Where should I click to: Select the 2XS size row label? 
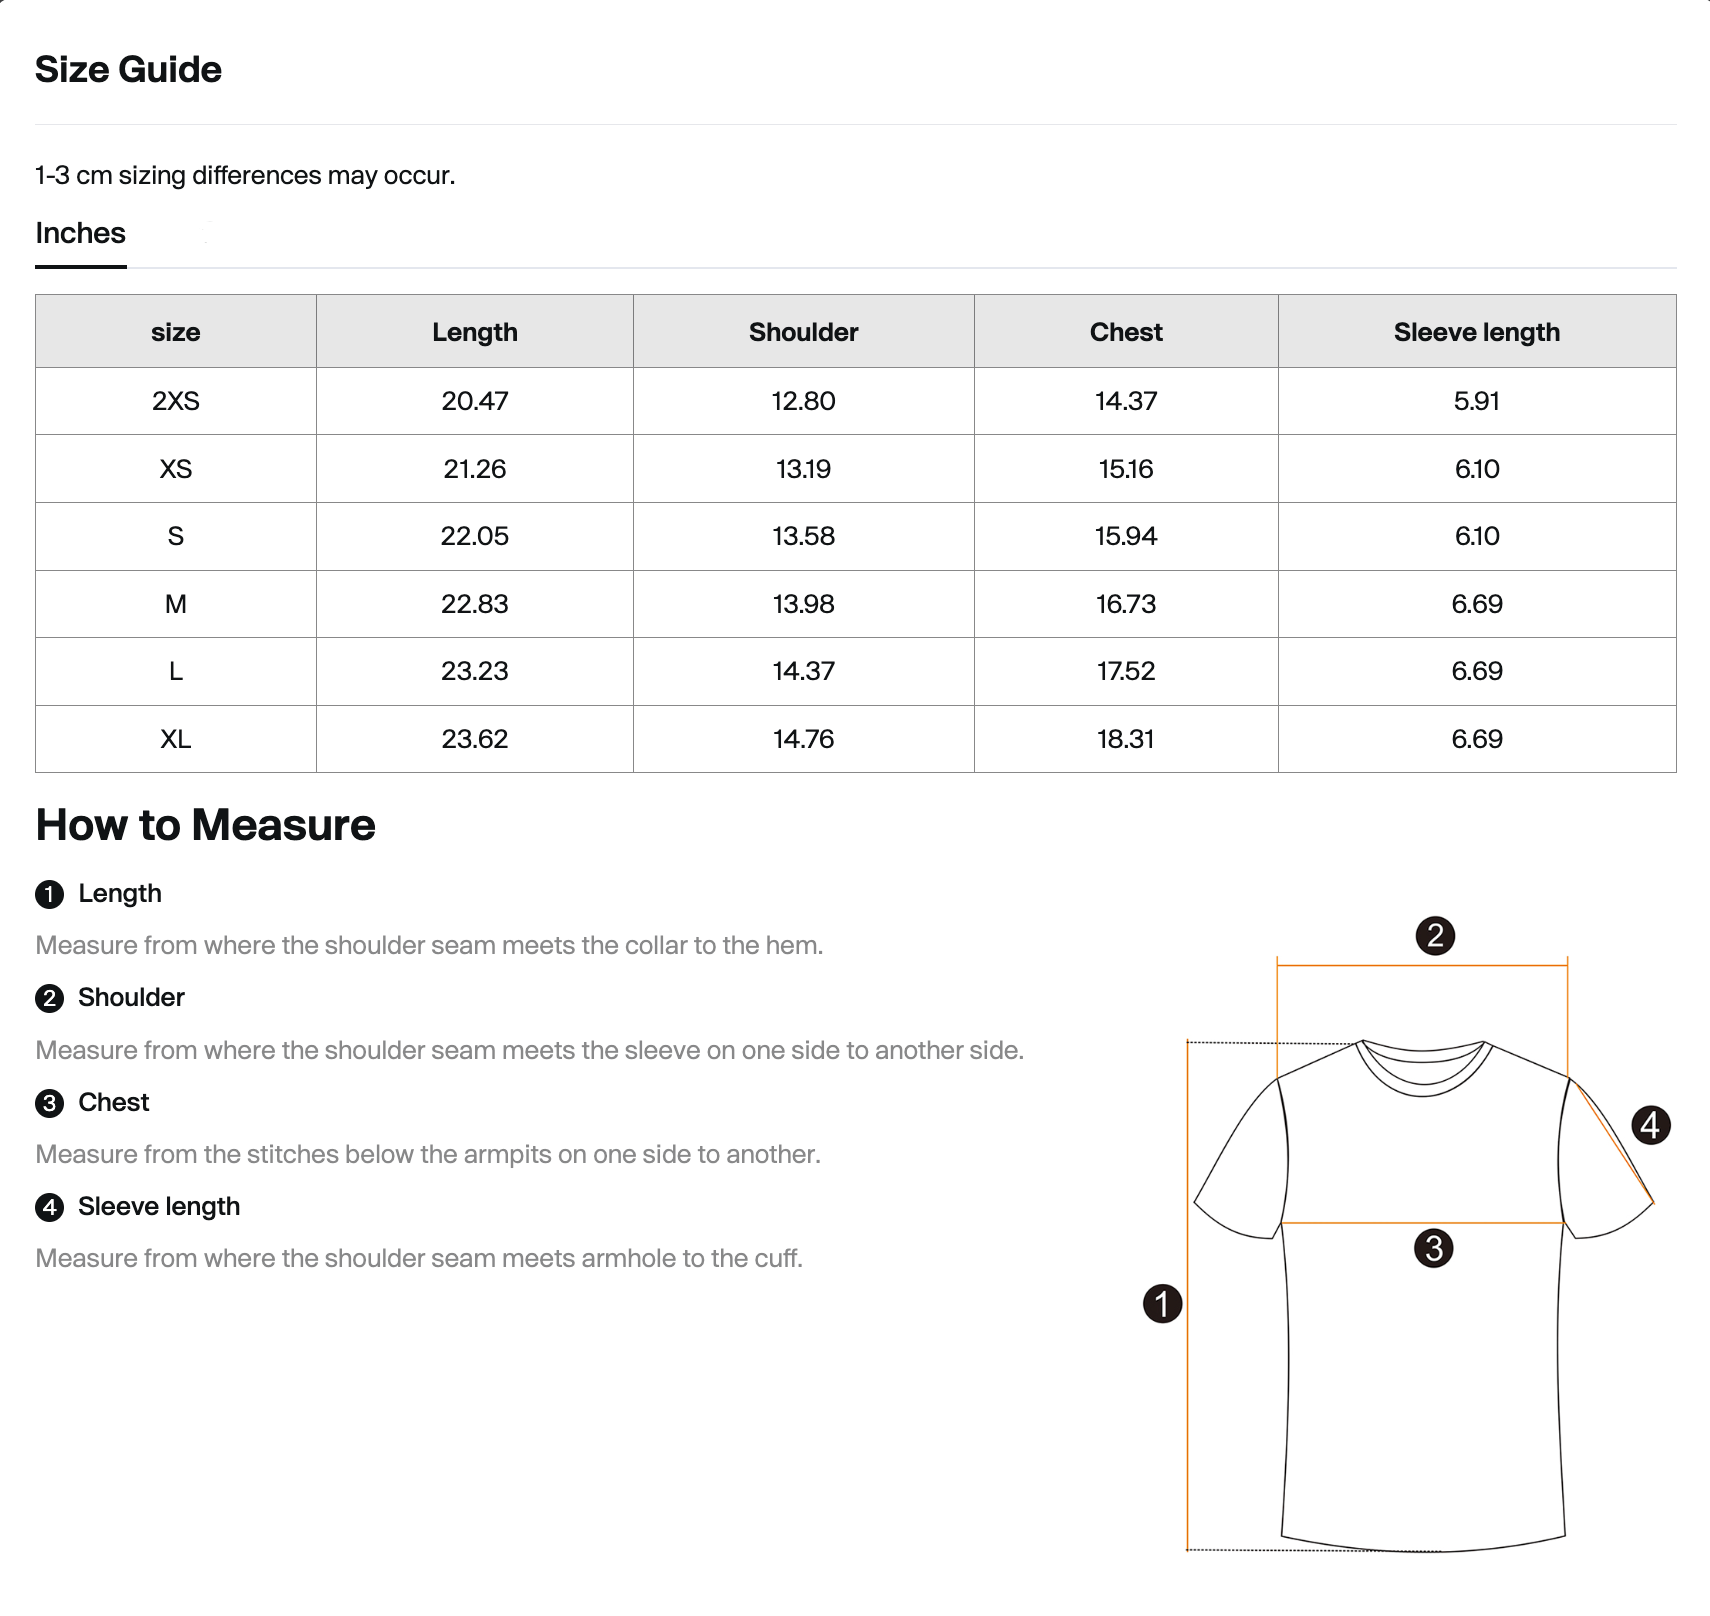pos(176,401)
